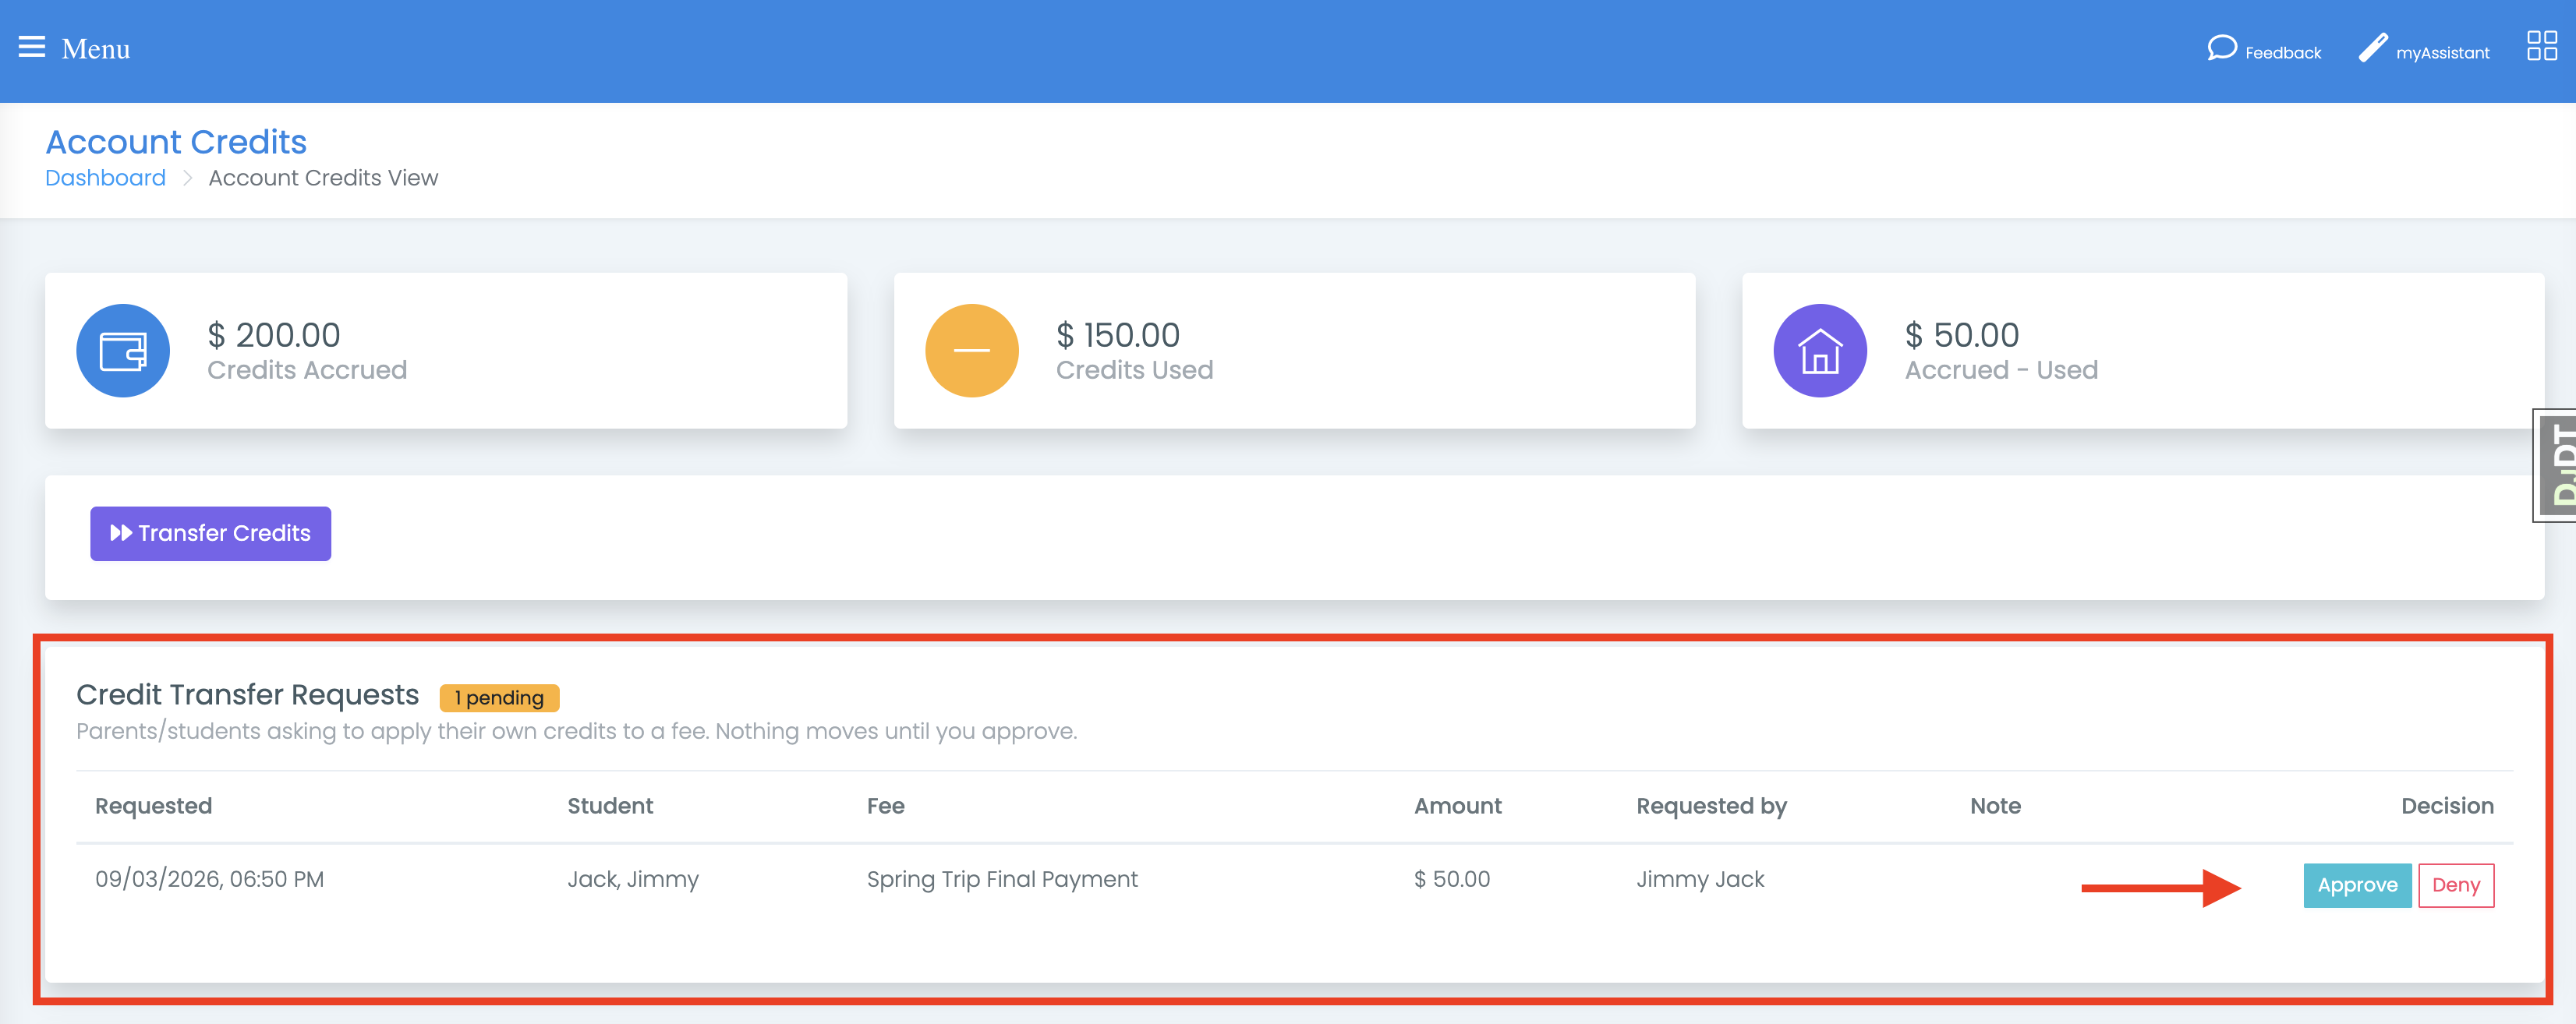Click the Credit Transfer Requests heading
Viewport: 2576px width, 1024px height.
247,695
